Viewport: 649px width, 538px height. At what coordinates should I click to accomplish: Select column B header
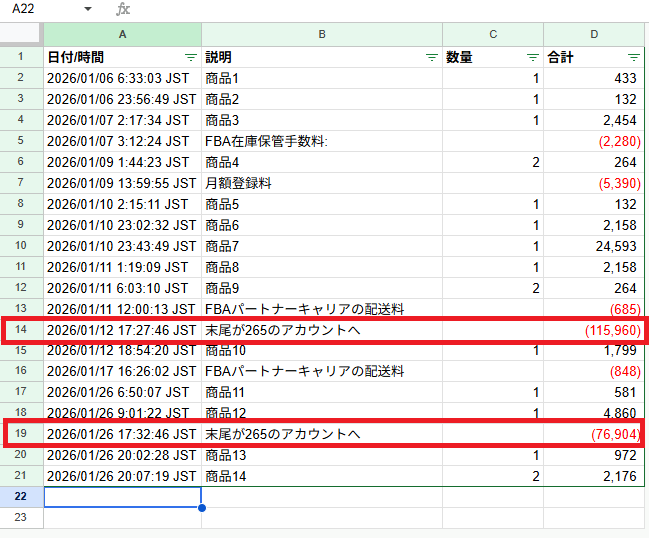(322, 35)
